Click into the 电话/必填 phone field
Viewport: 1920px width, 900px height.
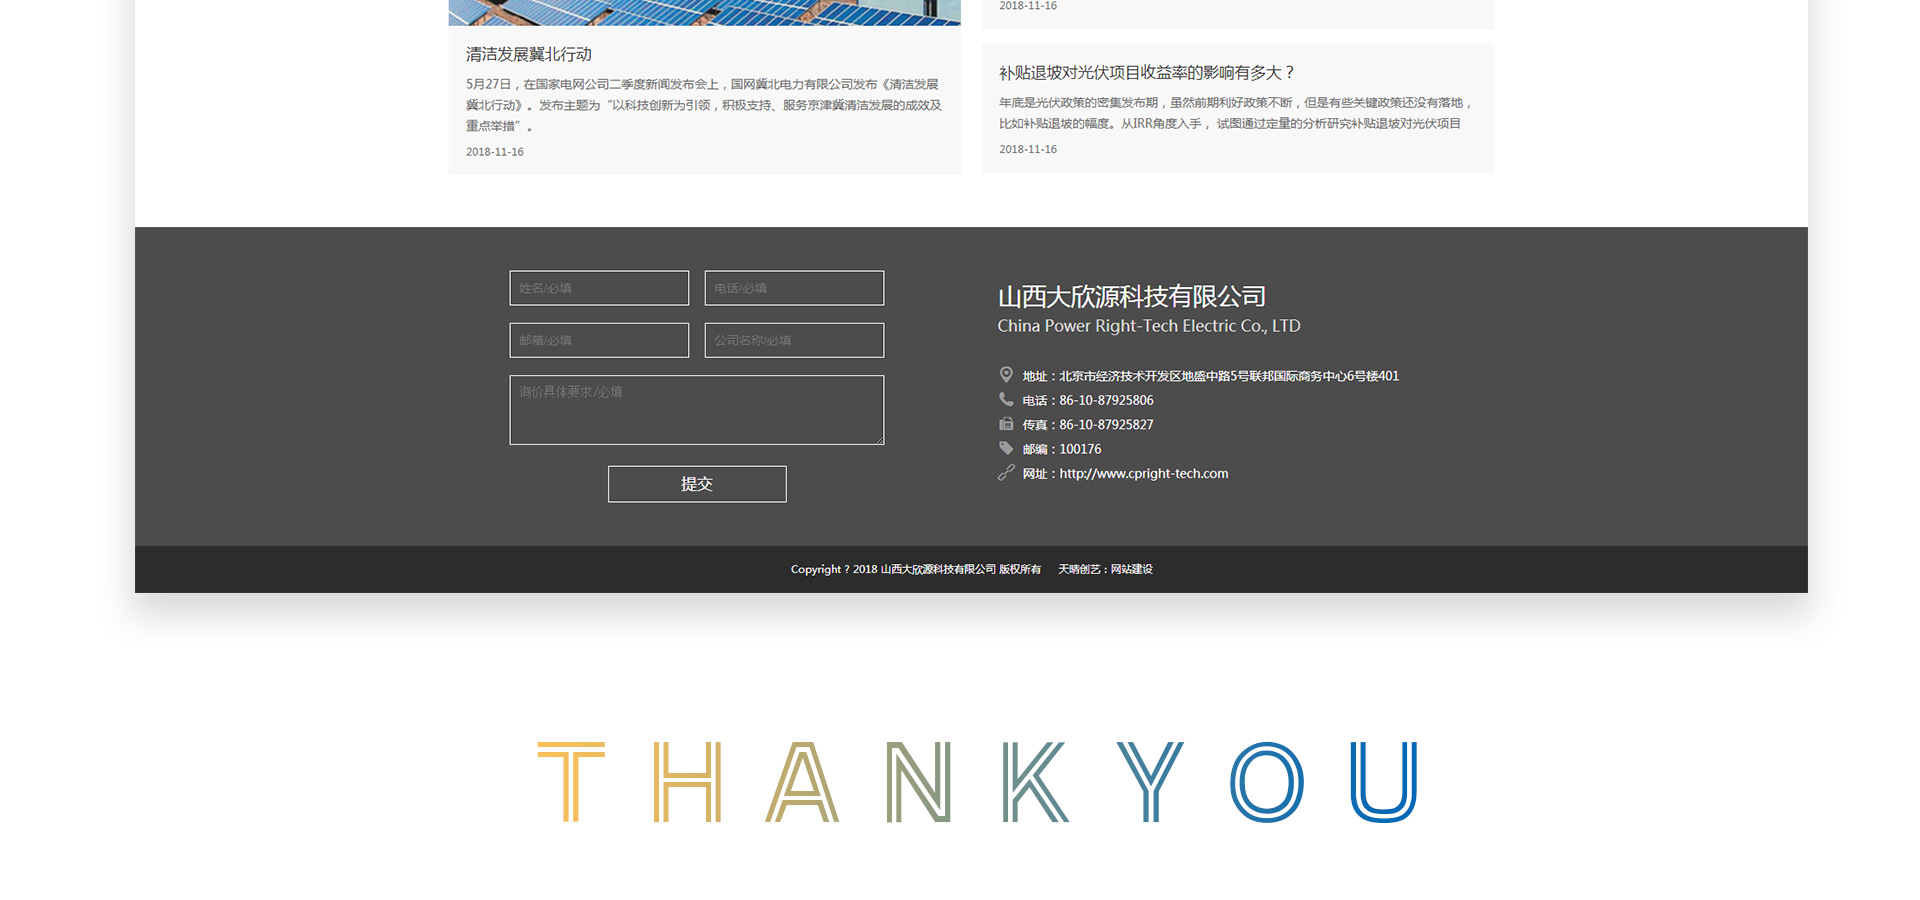pos(794,288)
